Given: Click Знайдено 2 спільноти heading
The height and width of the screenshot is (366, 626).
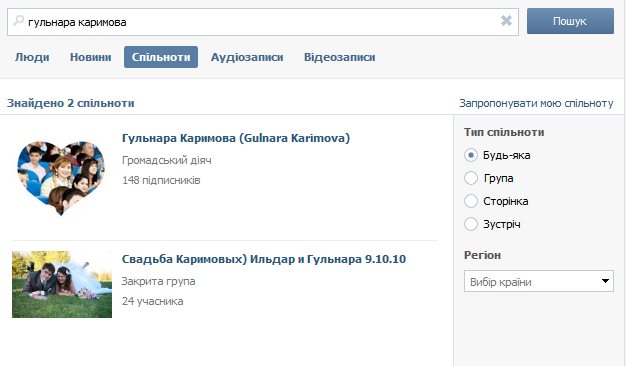Looking at the screenshot, I should pos(71,103).
